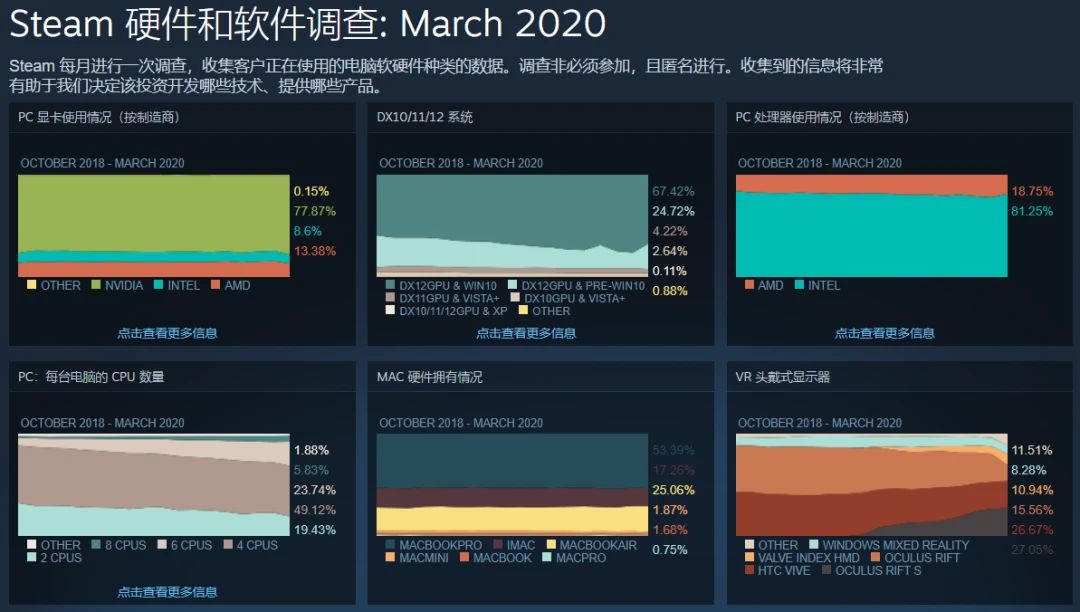Click the 23.74% value in CPU count panel
This screenshot has width=1080, height=612.
click(315, 489)
